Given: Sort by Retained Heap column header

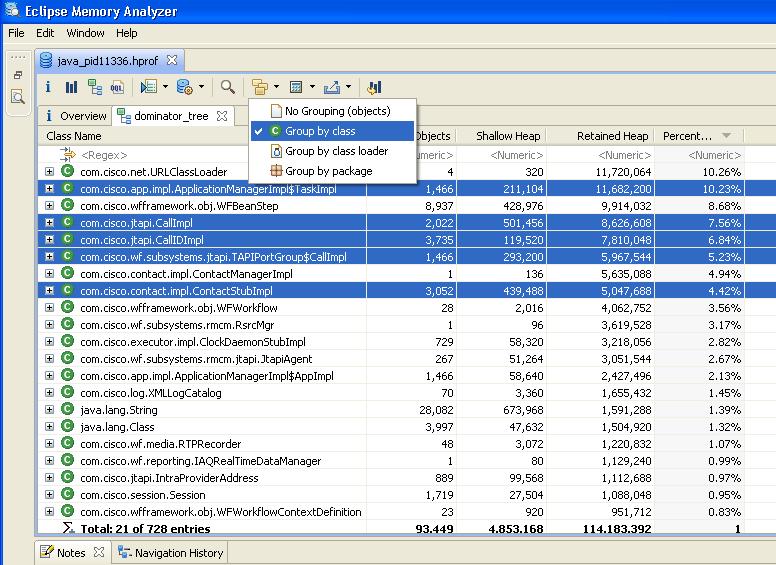Looking at the screenshot, I should pos(612,136).
